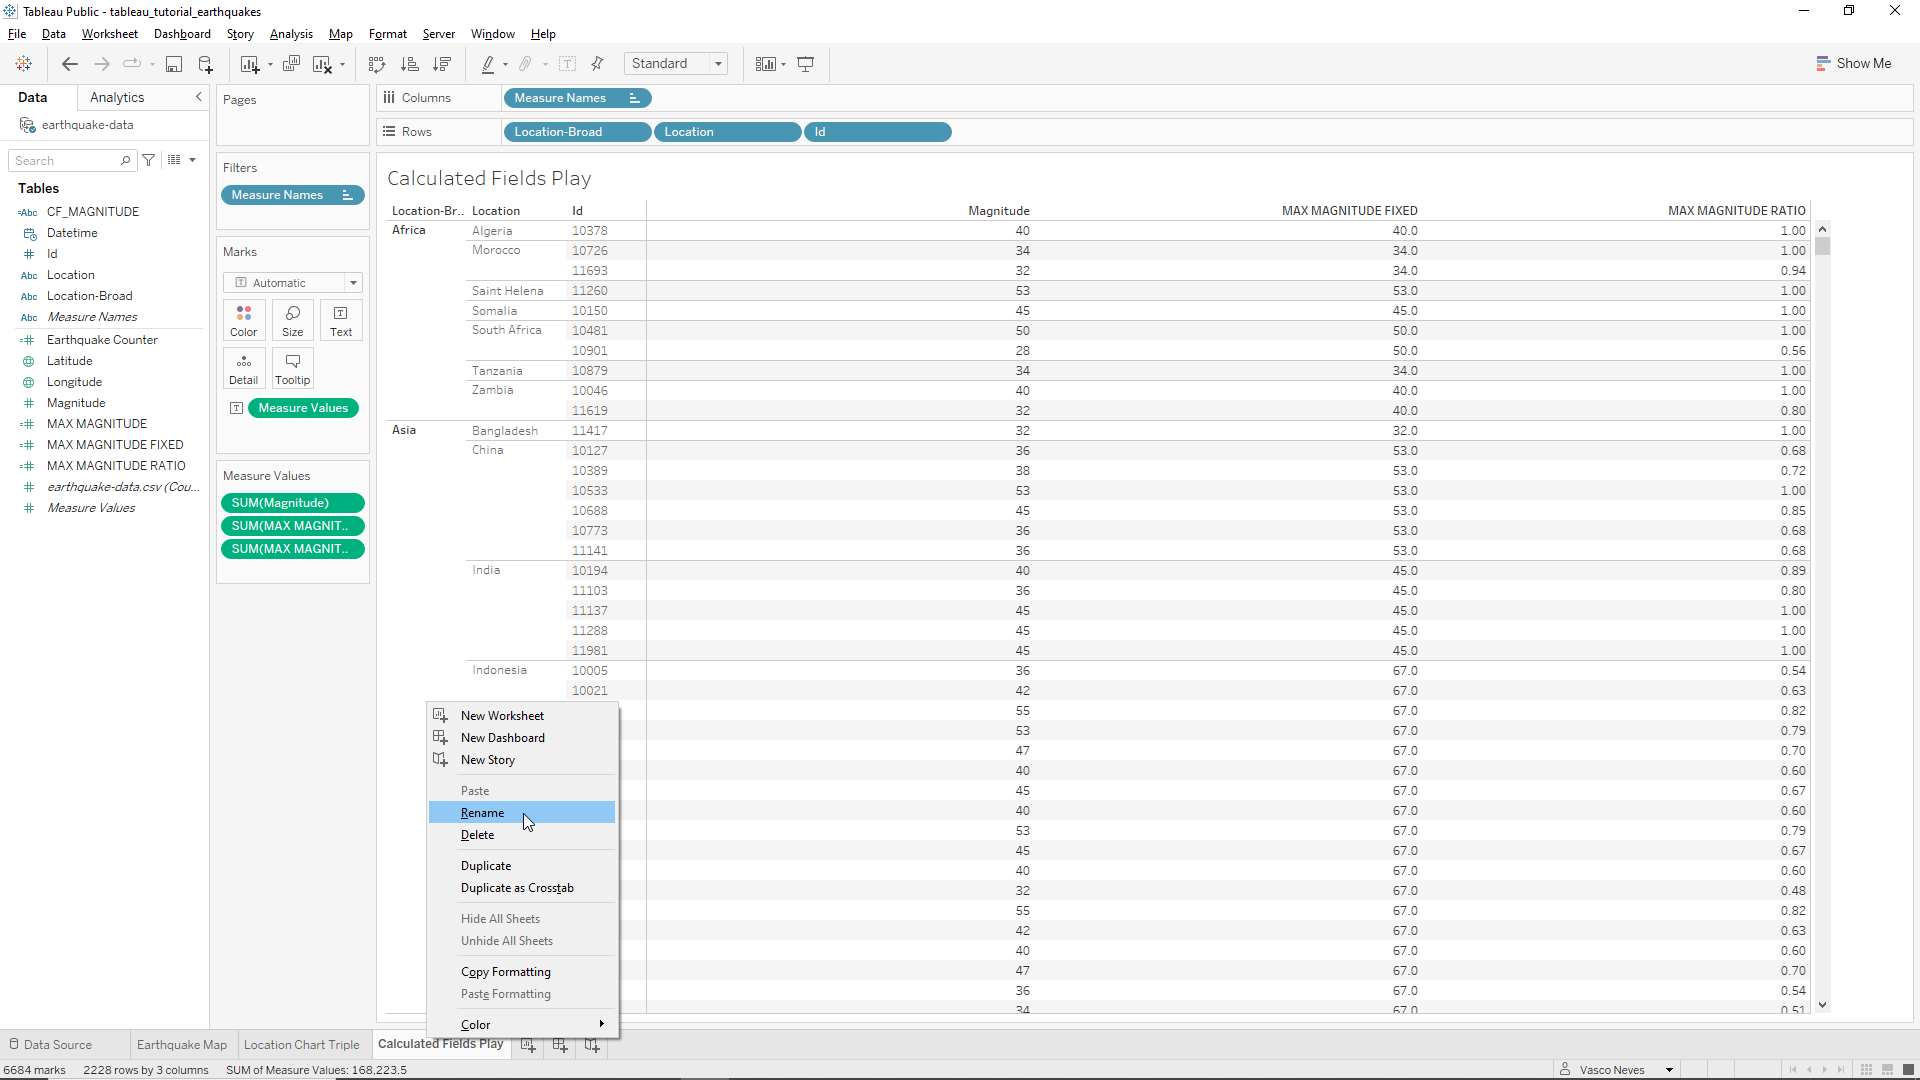Expand Show/Hide Cards dropdown arrow
The image size is (1920, 1080).
pyautogui.click(x=783, y=65)
